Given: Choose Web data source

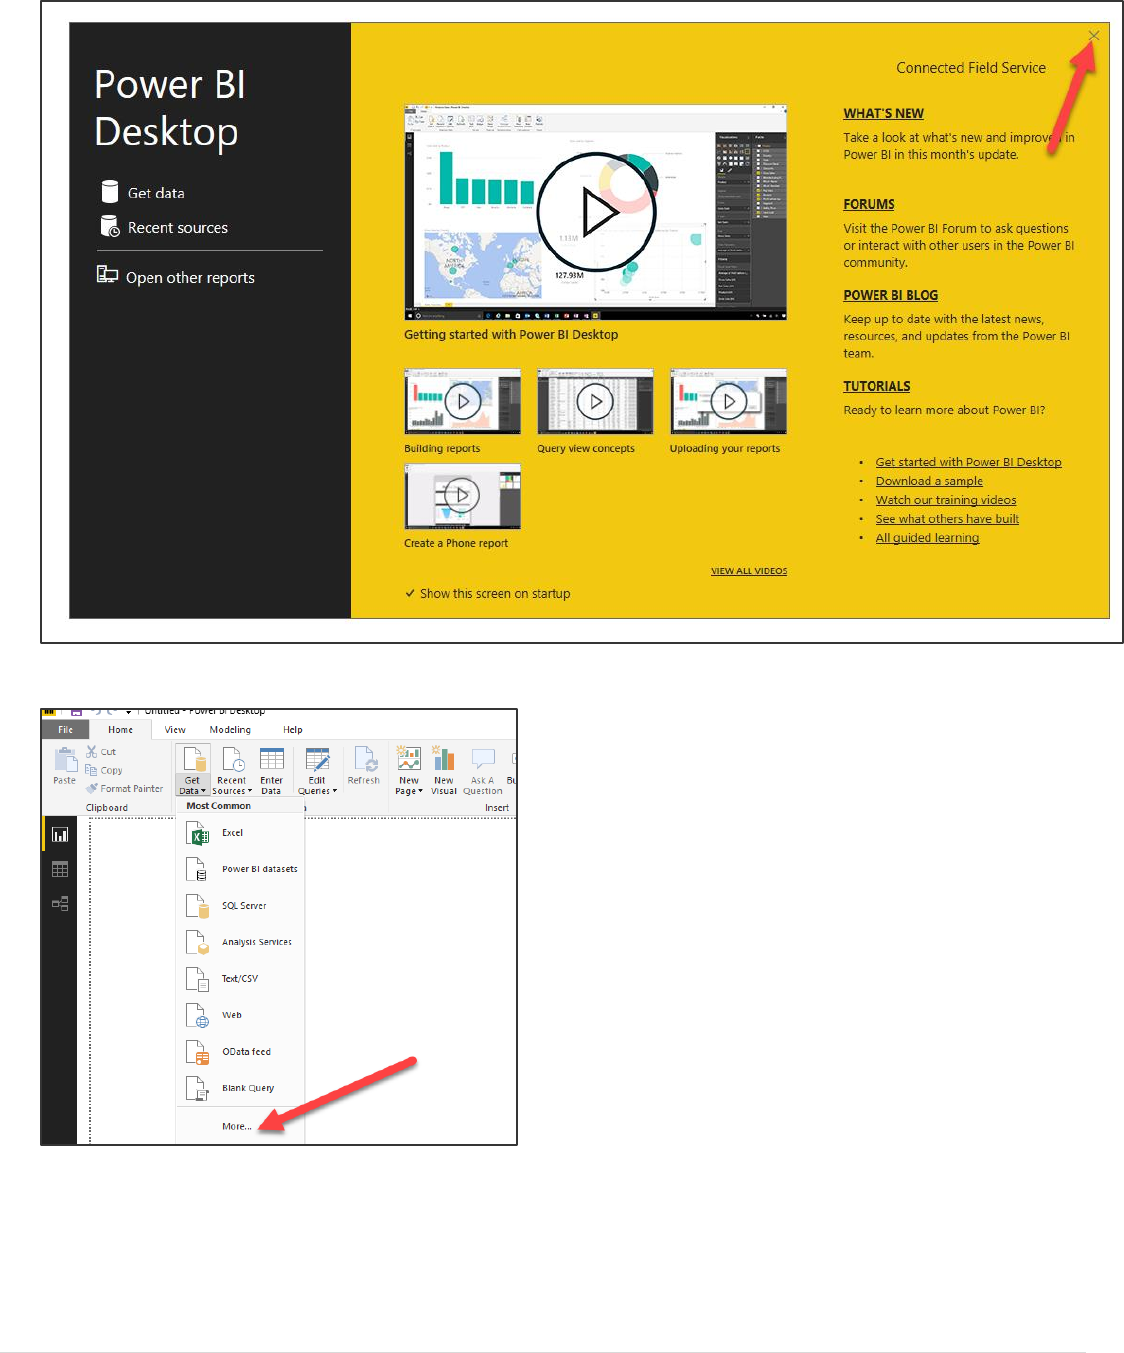Looking at the screenshot, I should click(240, 1015).
